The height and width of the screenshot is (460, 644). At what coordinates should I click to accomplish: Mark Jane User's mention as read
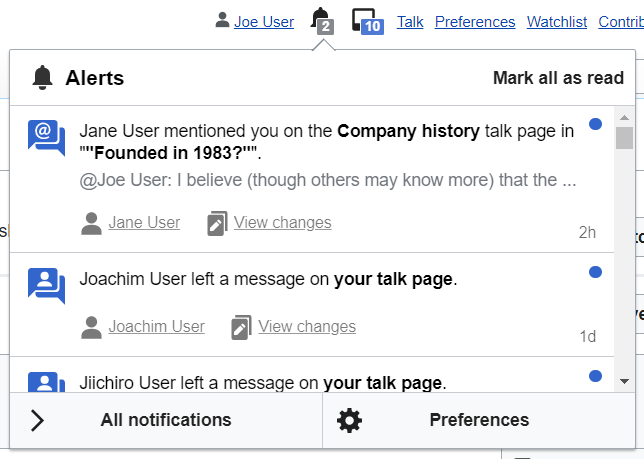pos(595,124)
